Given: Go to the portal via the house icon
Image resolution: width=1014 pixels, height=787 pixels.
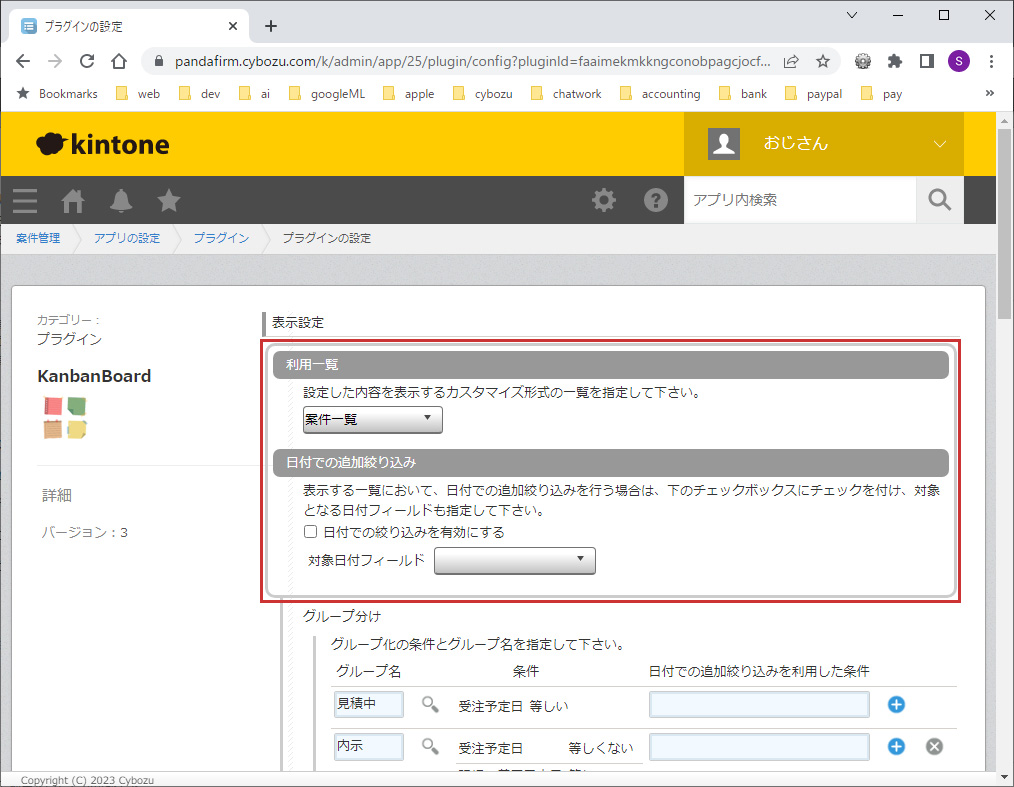Looking at the screenshot, I should [72, 200].
